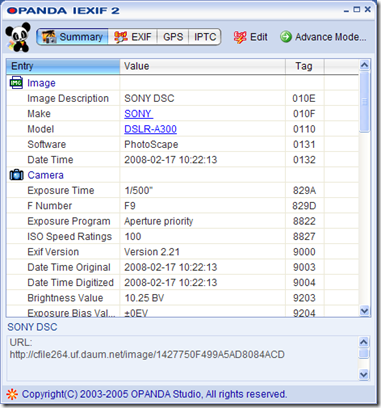Click the sun icon beside the copyright text
Viewport: 381px width, 408px height.
12,394
